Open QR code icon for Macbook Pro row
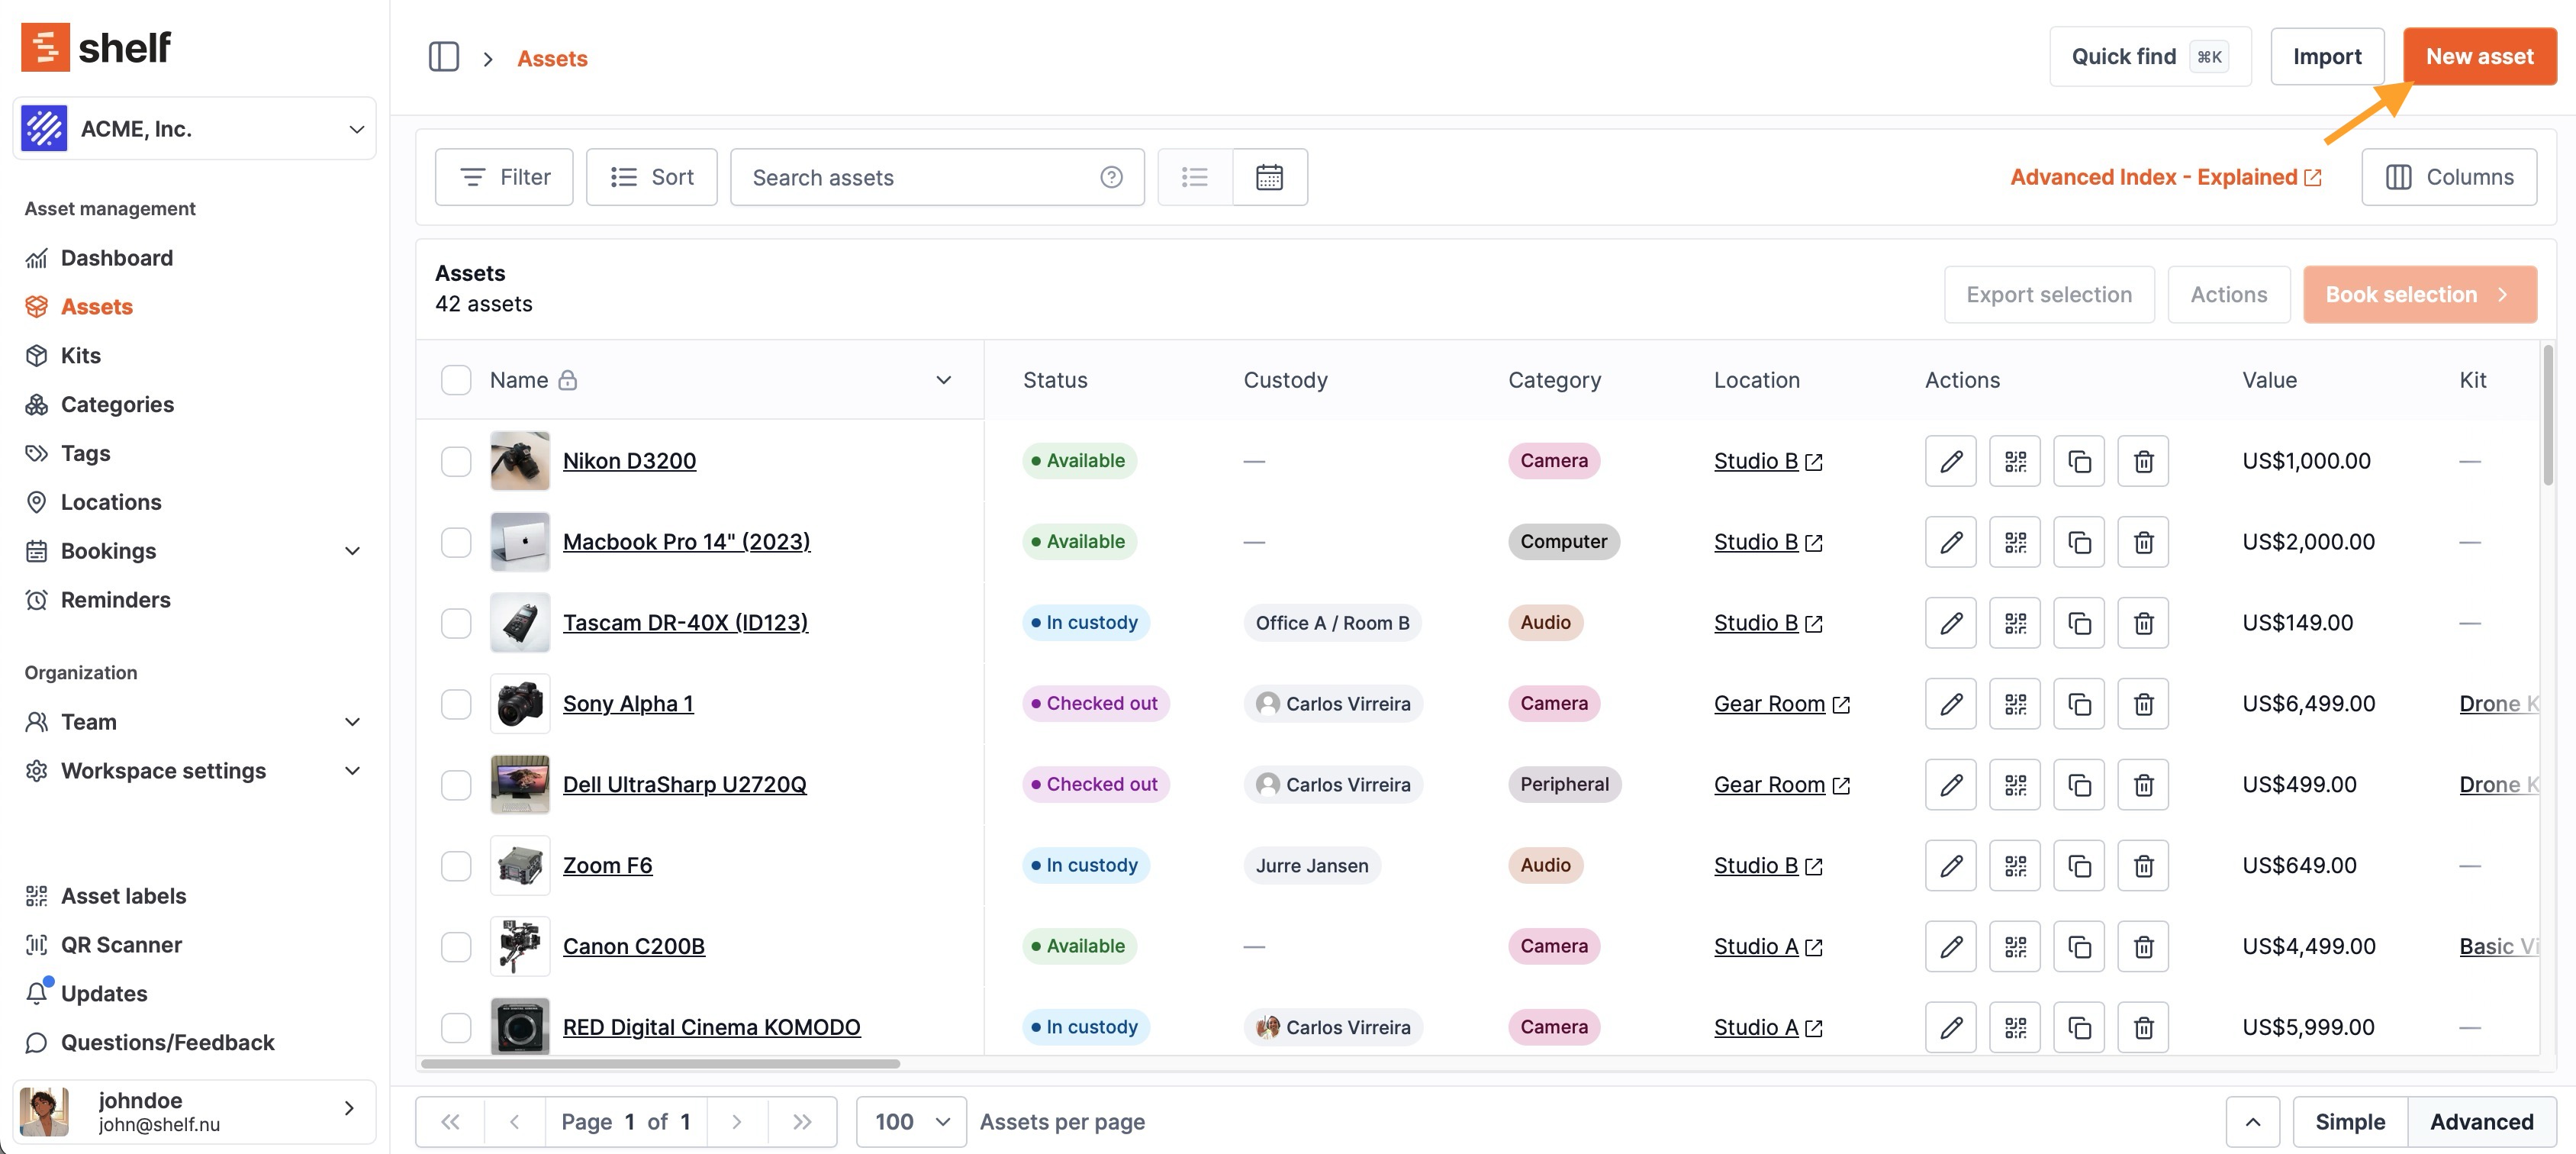The height and width of the screenshot is (1154, 2576). pos(2014,542)
